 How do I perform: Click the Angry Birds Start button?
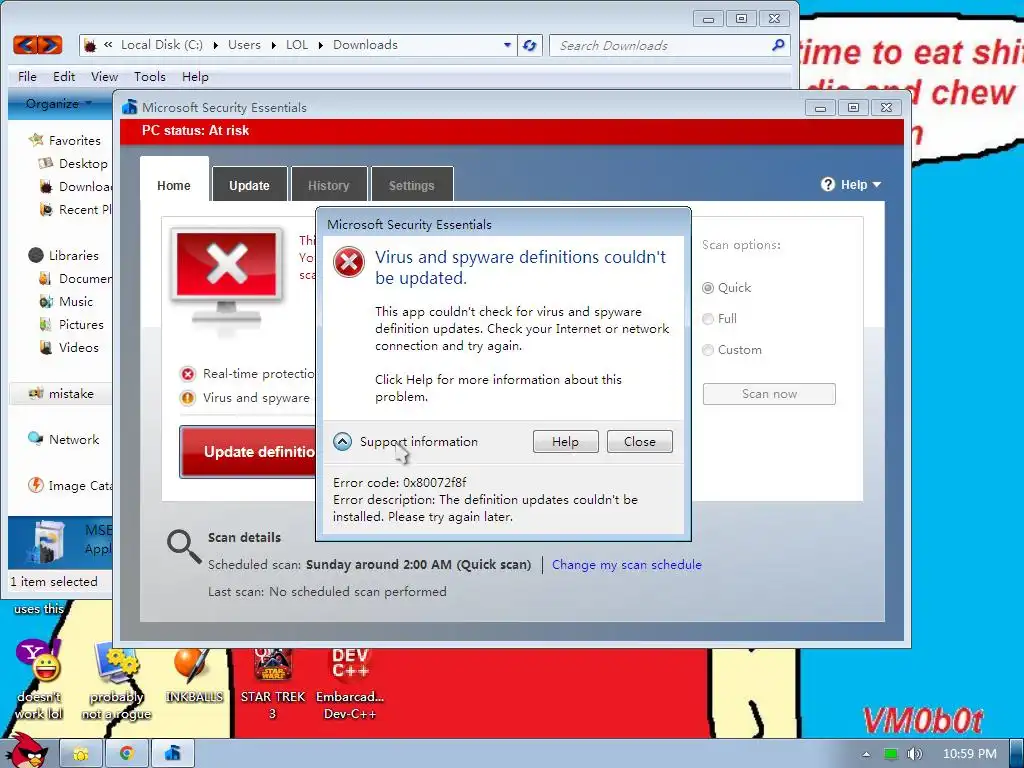pyautogui.click(x=27, y=751)
